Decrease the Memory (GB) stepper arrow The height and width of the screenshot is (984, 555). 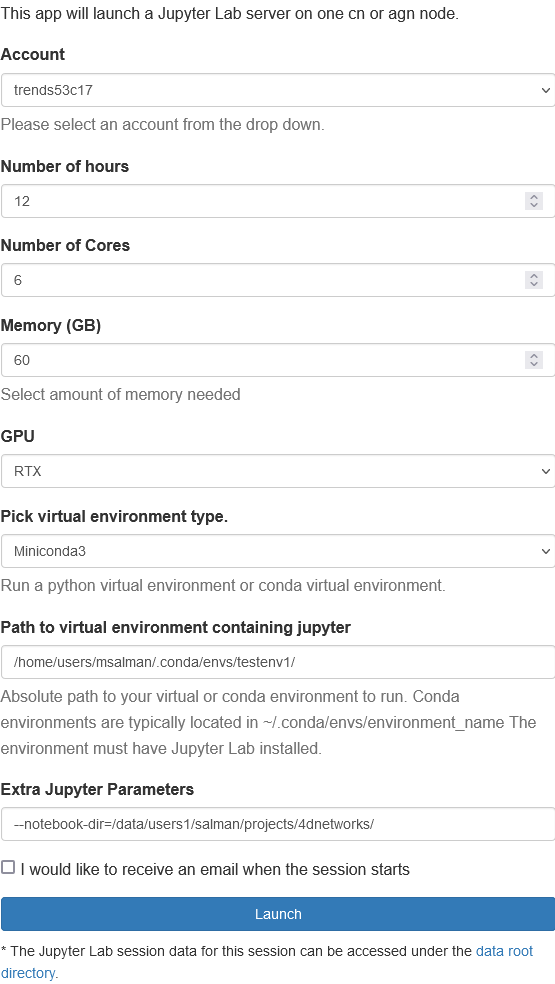click(534, 364)
